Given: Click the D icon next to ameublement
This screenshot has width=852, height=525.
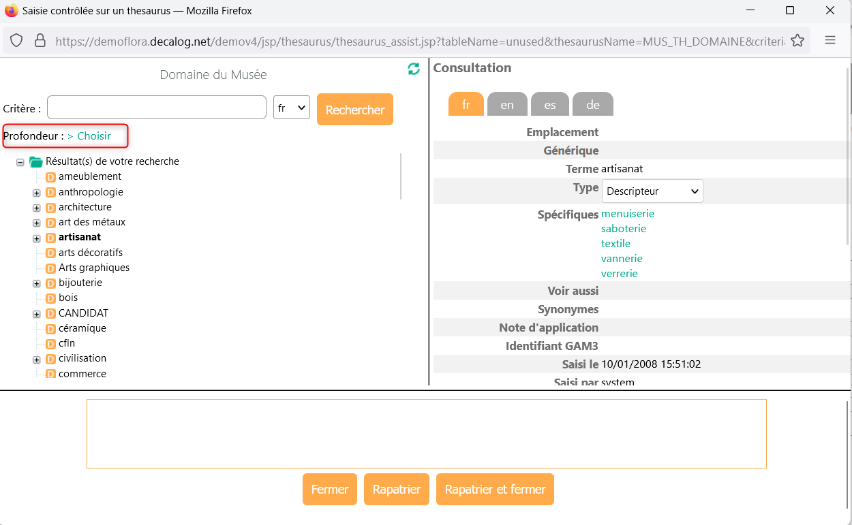Looking at the screenshot, I should (51, 177).
